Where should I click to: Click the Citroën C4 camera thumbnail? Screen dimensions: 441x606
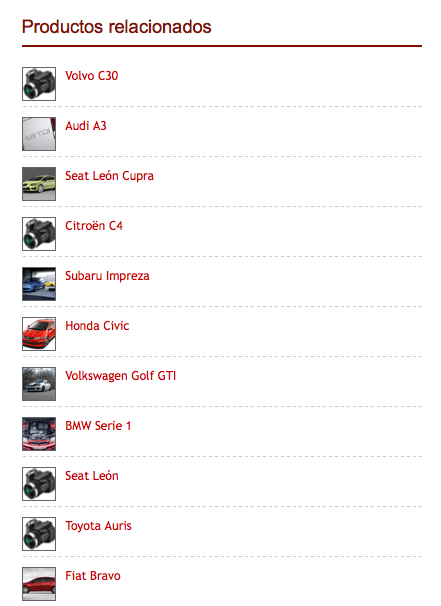[x=39, y=234]
